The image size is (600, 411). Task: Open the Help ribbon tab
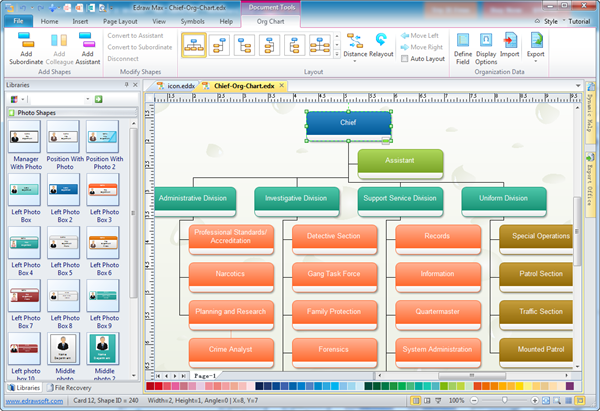coord(226,21)
